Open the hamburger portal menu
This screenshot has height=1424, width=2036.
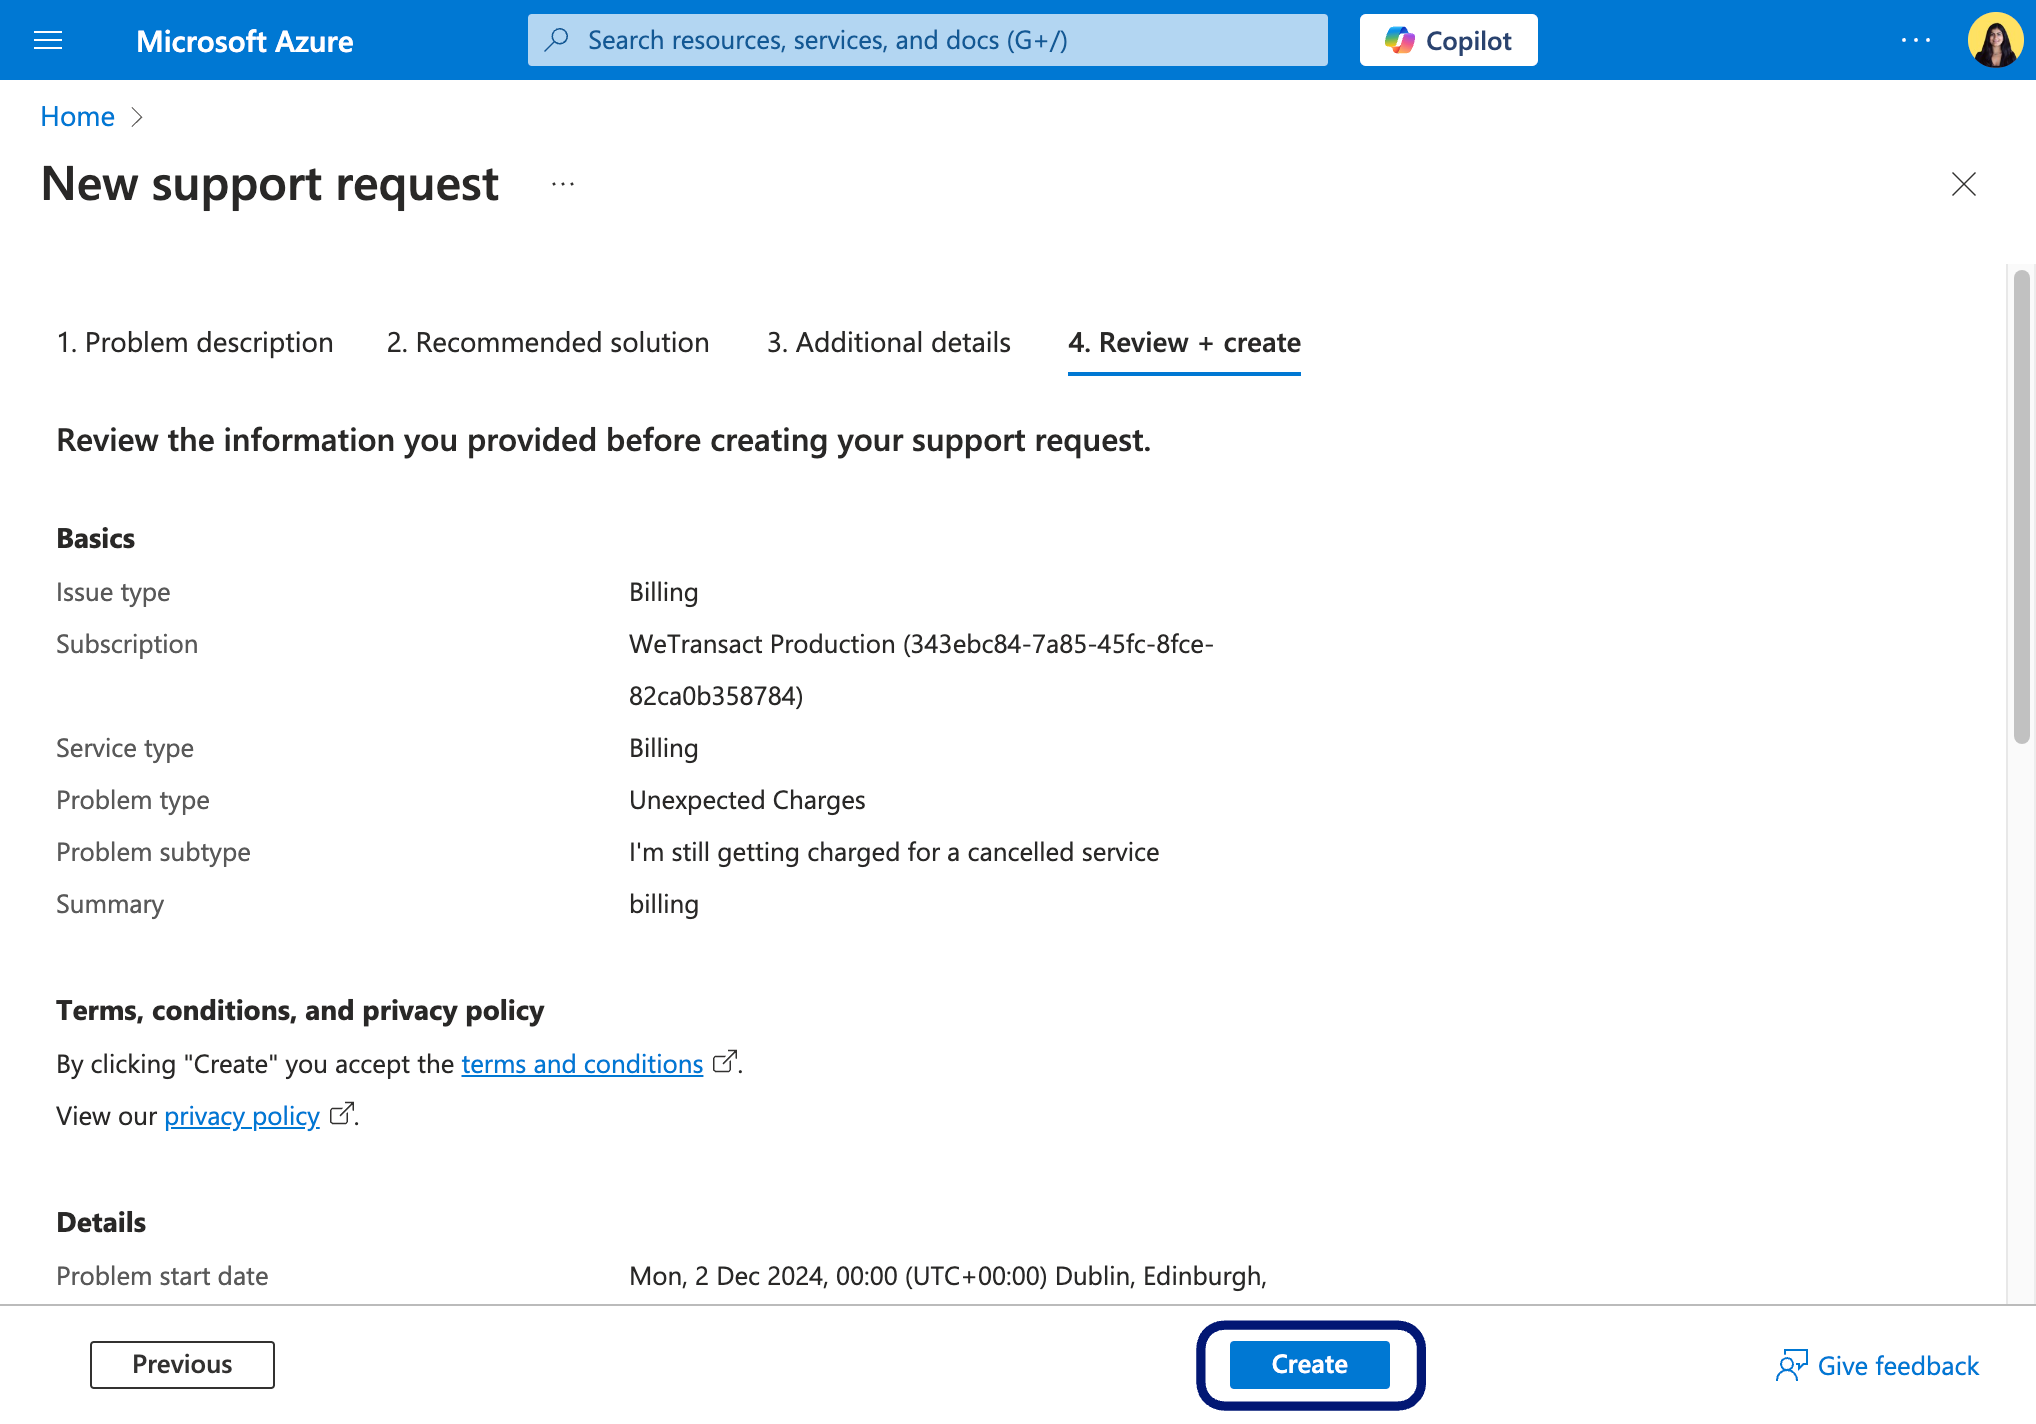pos(48,40)
